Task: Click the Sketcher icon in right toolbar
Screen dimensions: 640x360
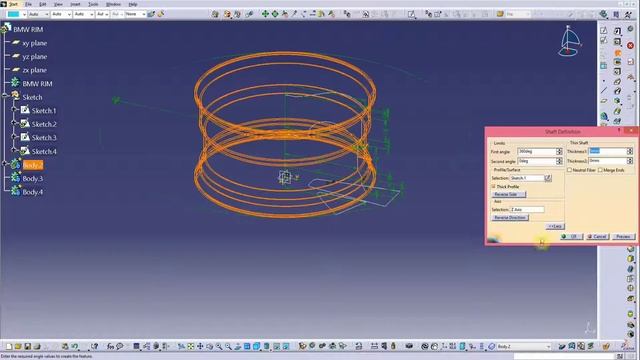Action: tap(604, 31)
